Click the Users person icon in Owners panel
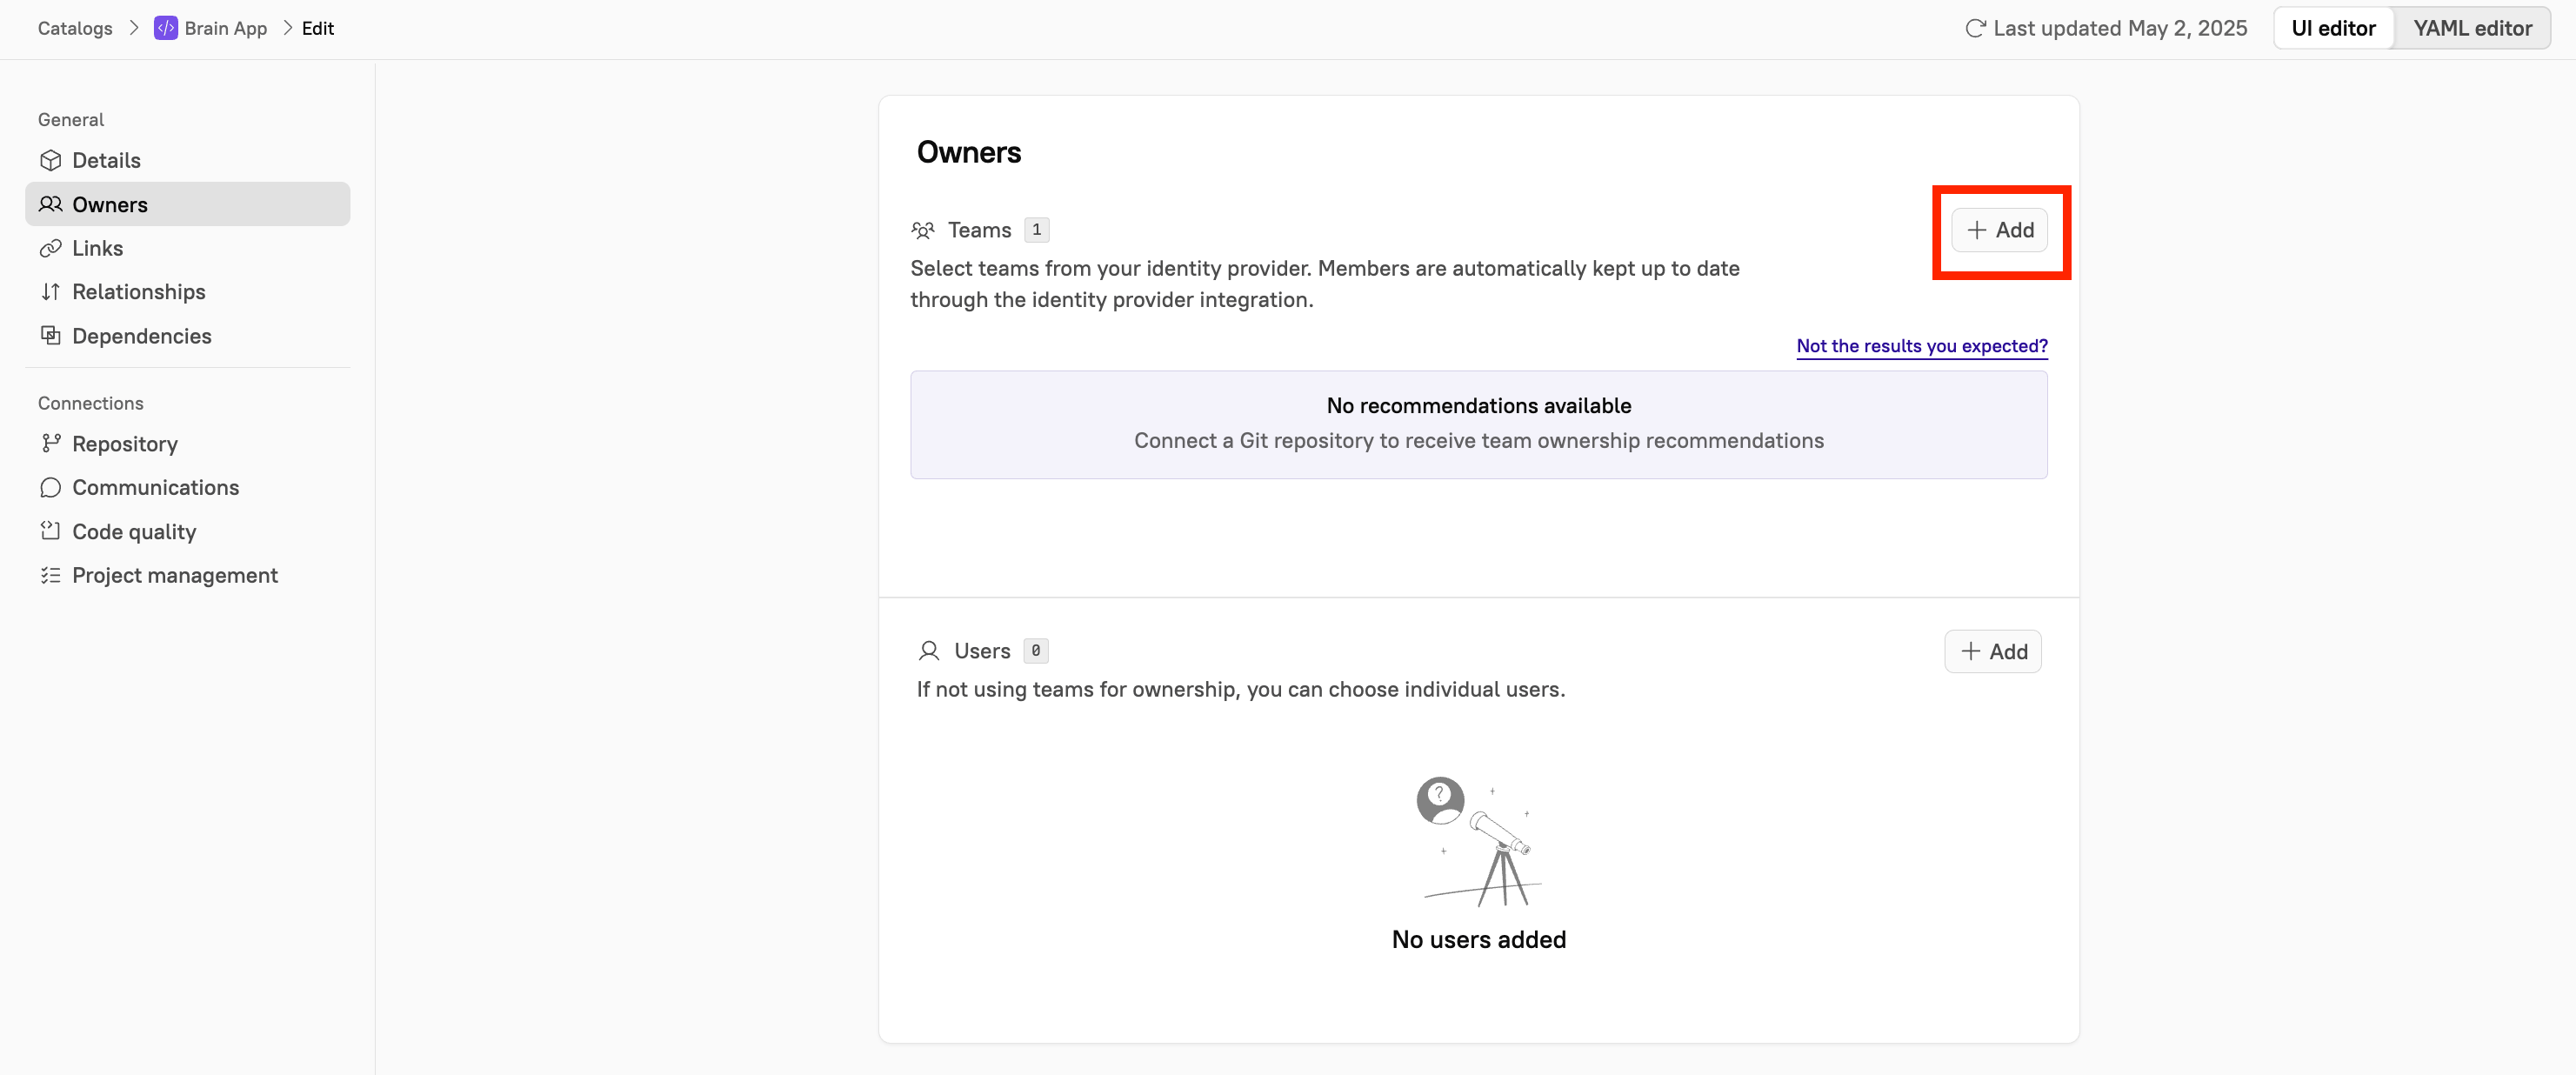 (929, 651)
